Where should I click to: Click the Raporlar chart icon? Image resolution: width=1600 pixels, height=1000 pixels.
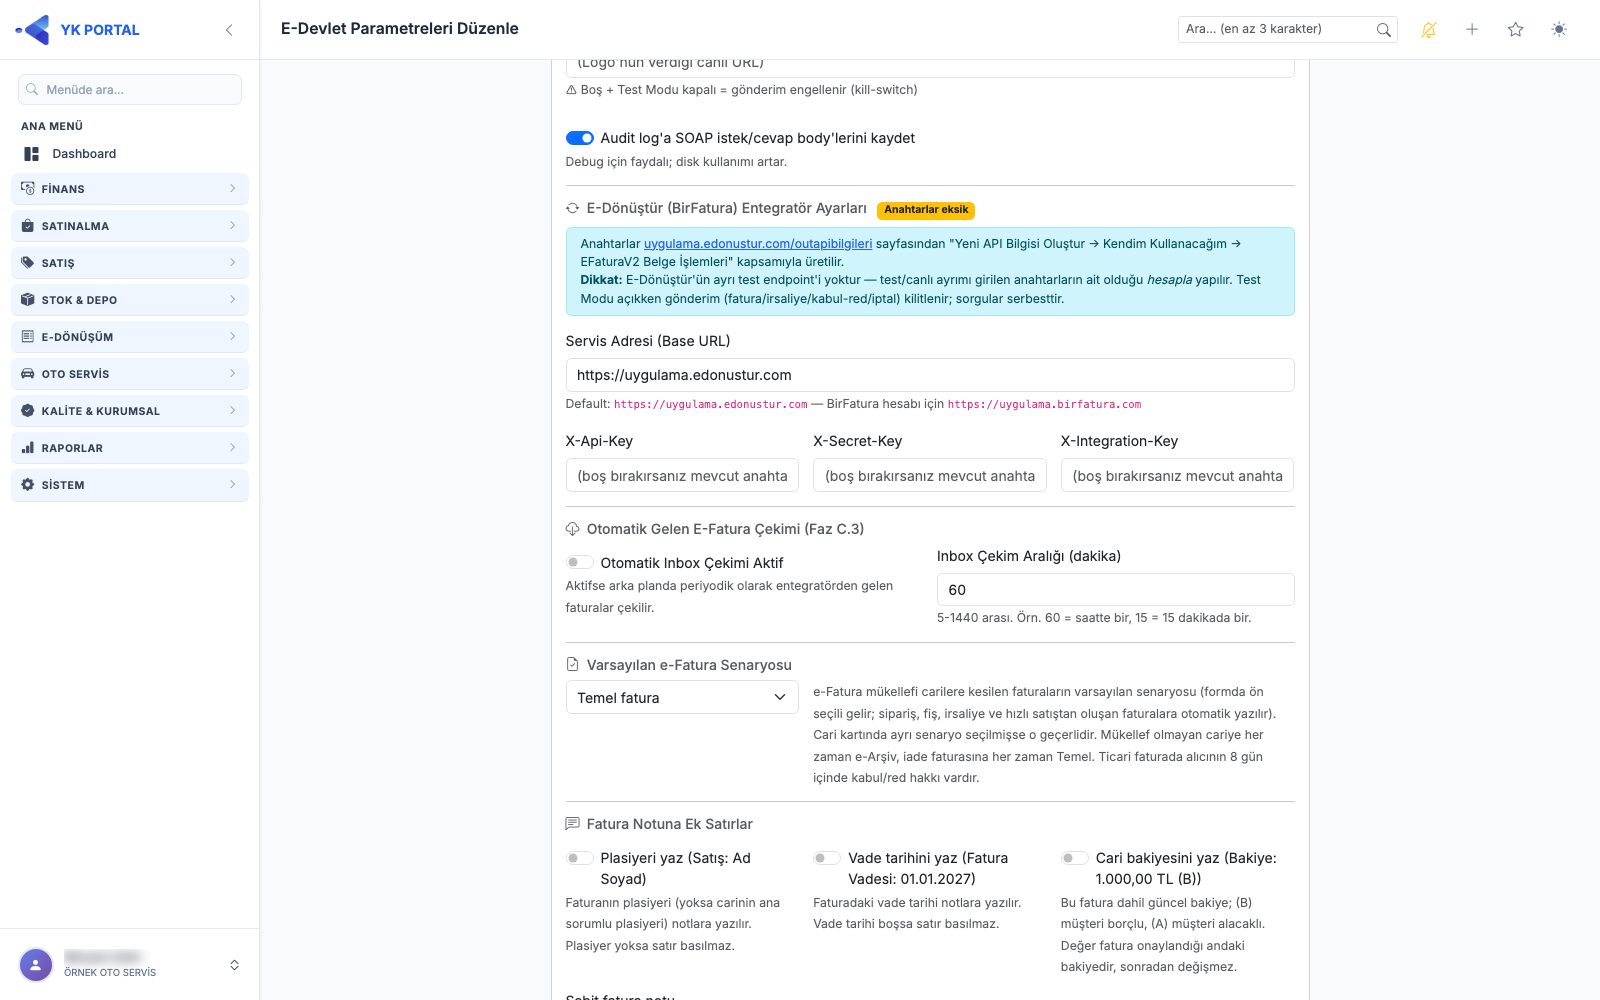(x=28, y=448)
